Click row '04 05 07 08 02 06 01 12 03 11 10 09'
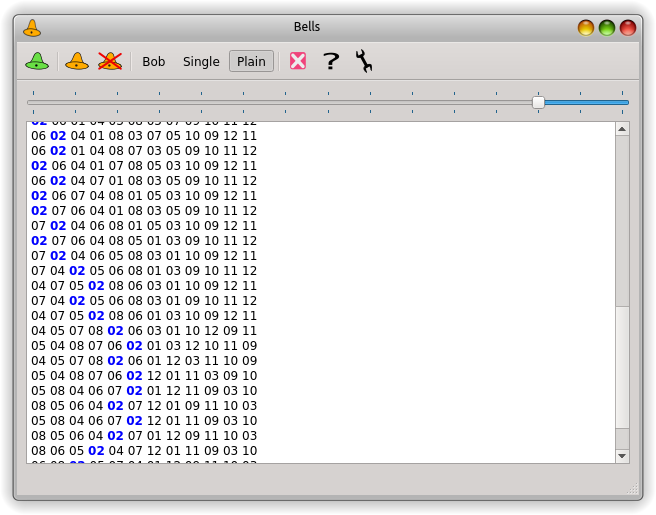 click(144, 361)
